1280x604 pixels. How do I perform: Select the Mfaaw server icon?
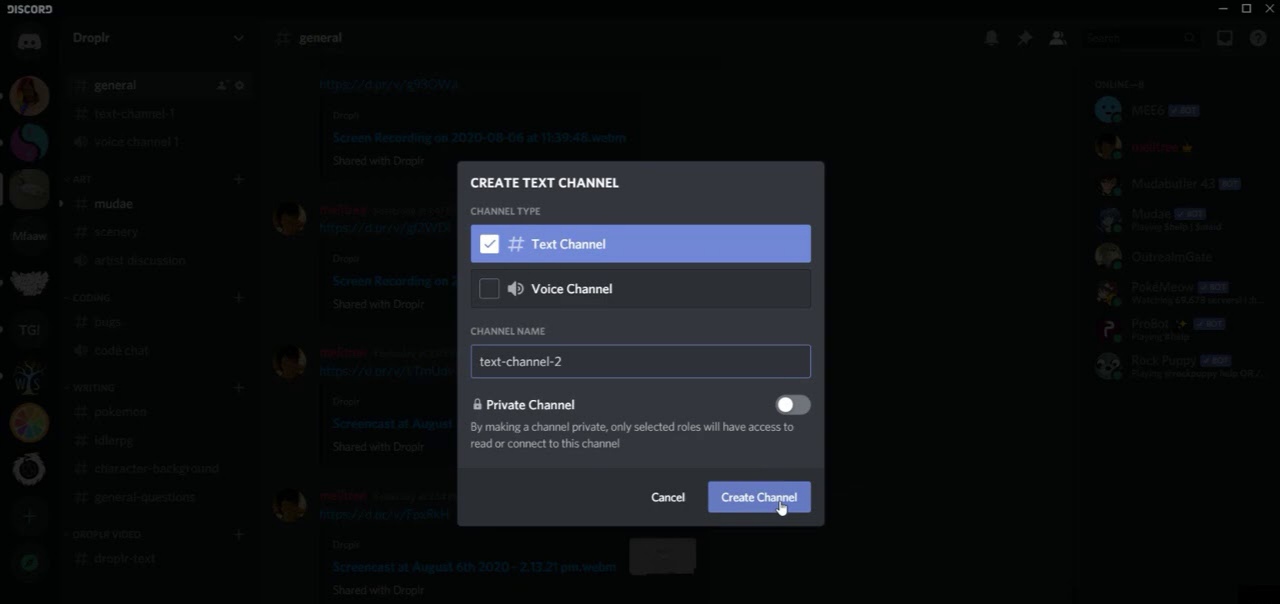pyautogui.click(x=29, y=236)
